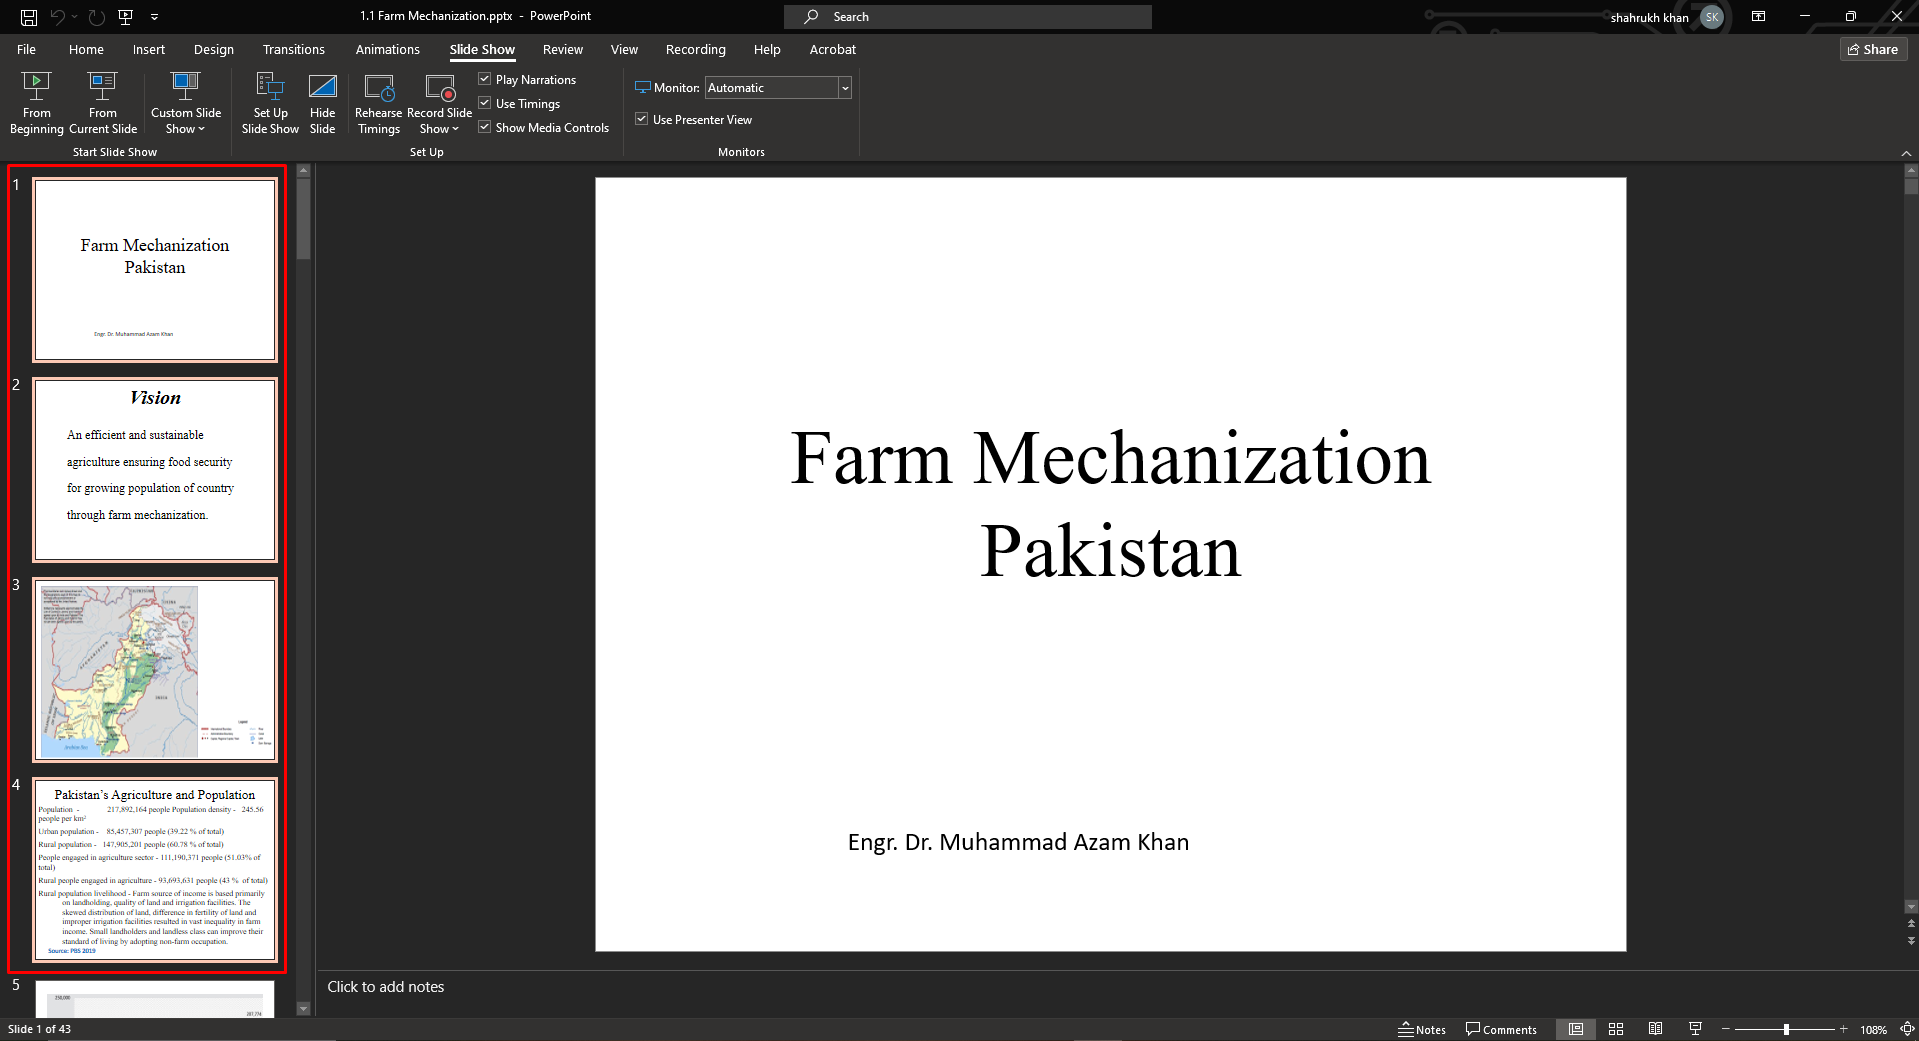Switch to Slide Sorter view
This screenshot has width=1919, height=1041.
[1616, 1029]
